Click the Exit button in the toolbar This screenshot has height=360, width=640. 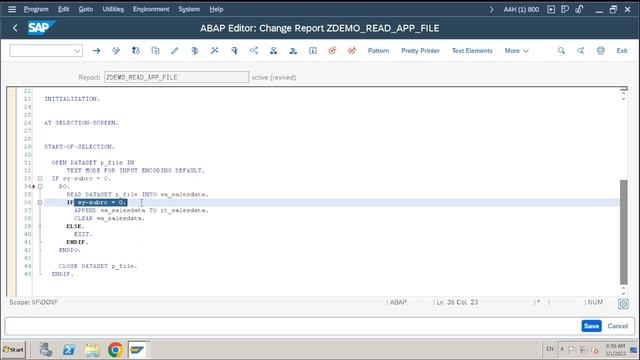(622, 51)
